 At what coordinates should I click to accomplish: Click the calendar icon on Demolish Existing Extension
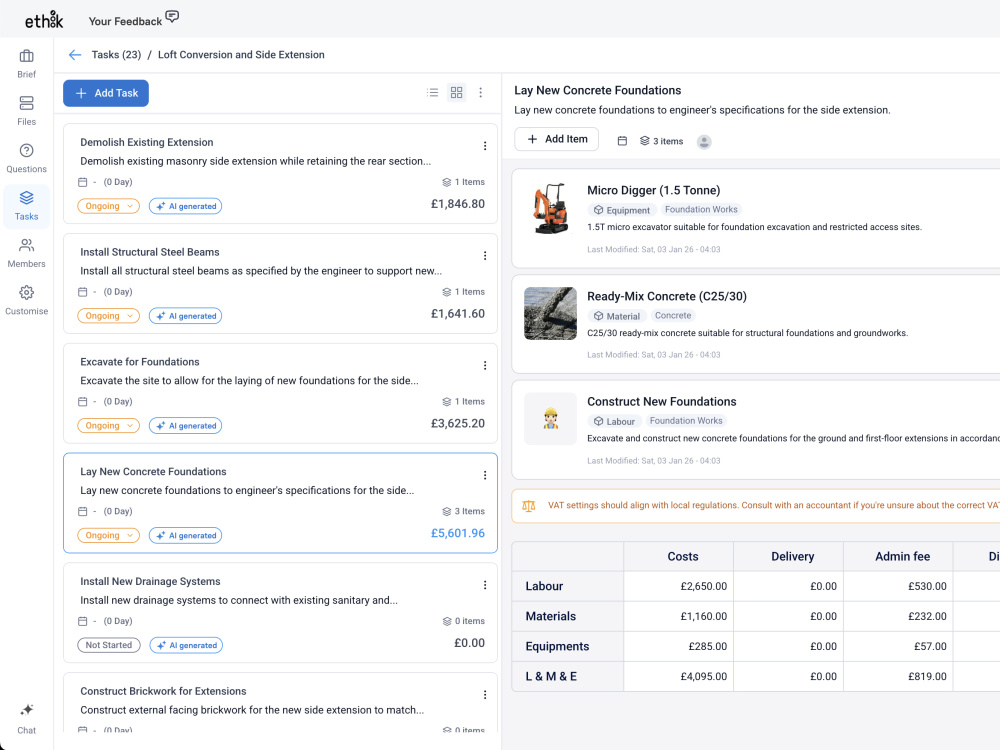point(82,182)
